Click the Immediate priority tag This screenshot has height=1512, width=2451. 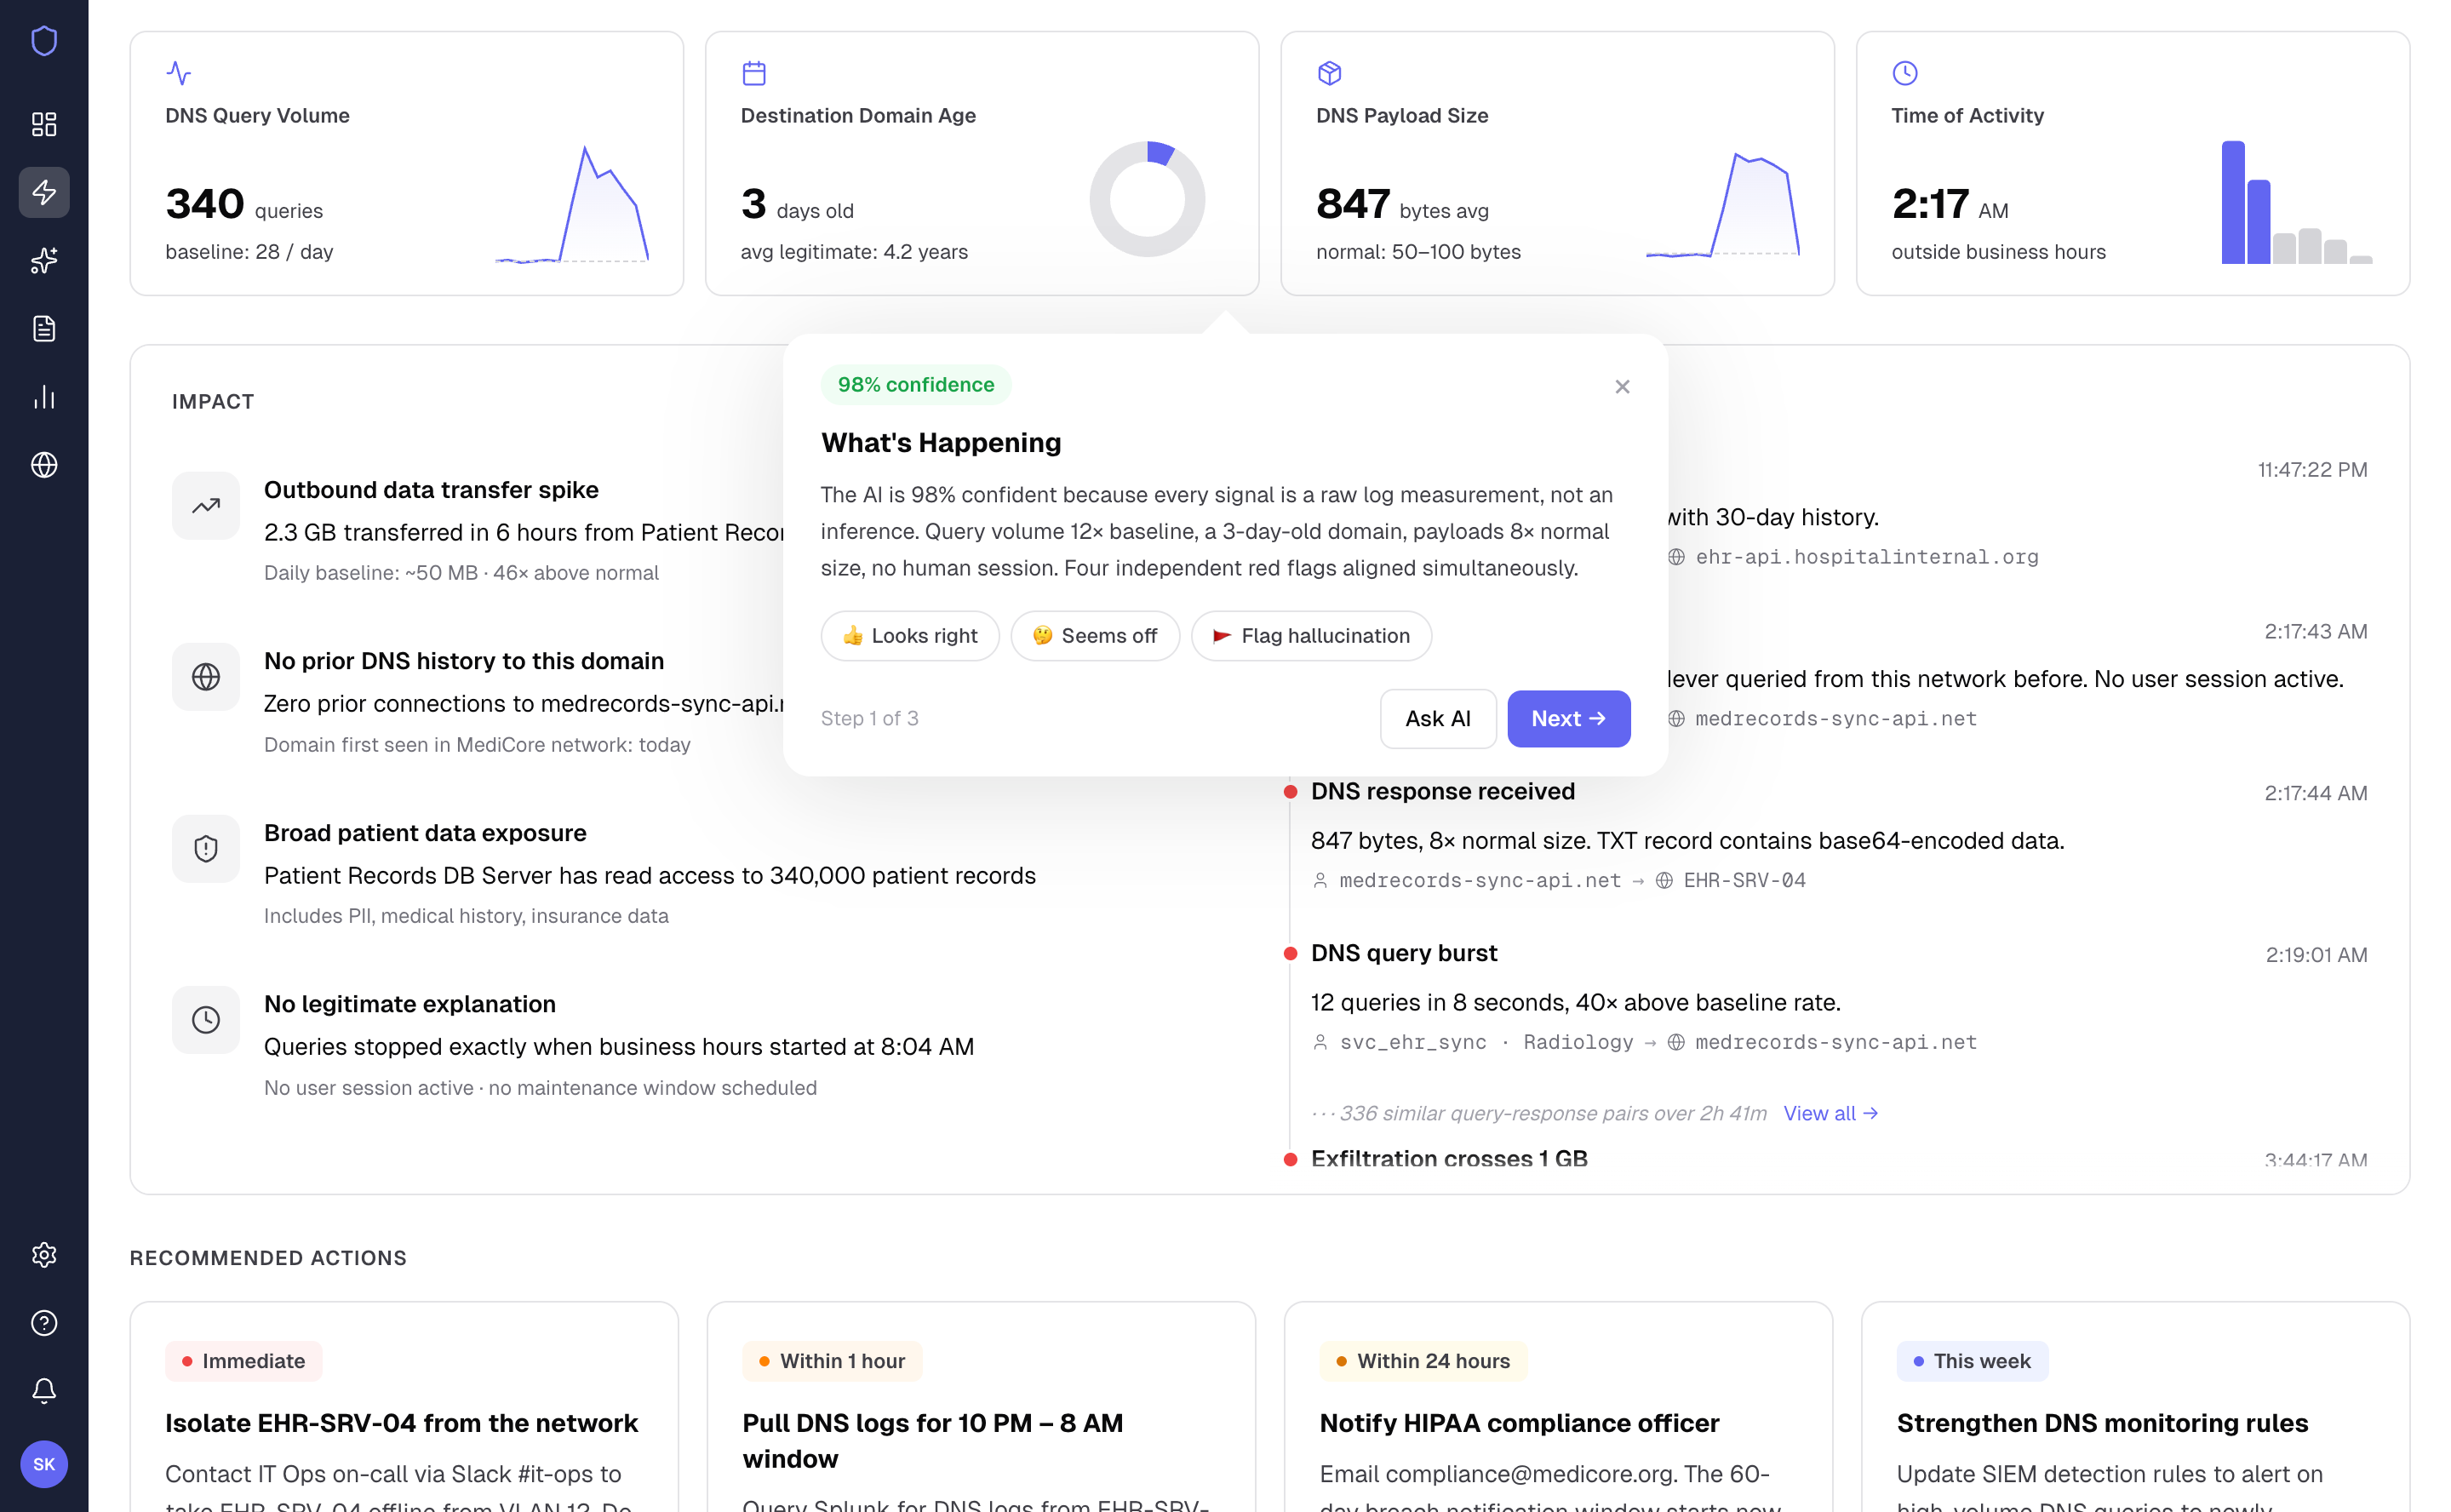tap(244, 1361)
